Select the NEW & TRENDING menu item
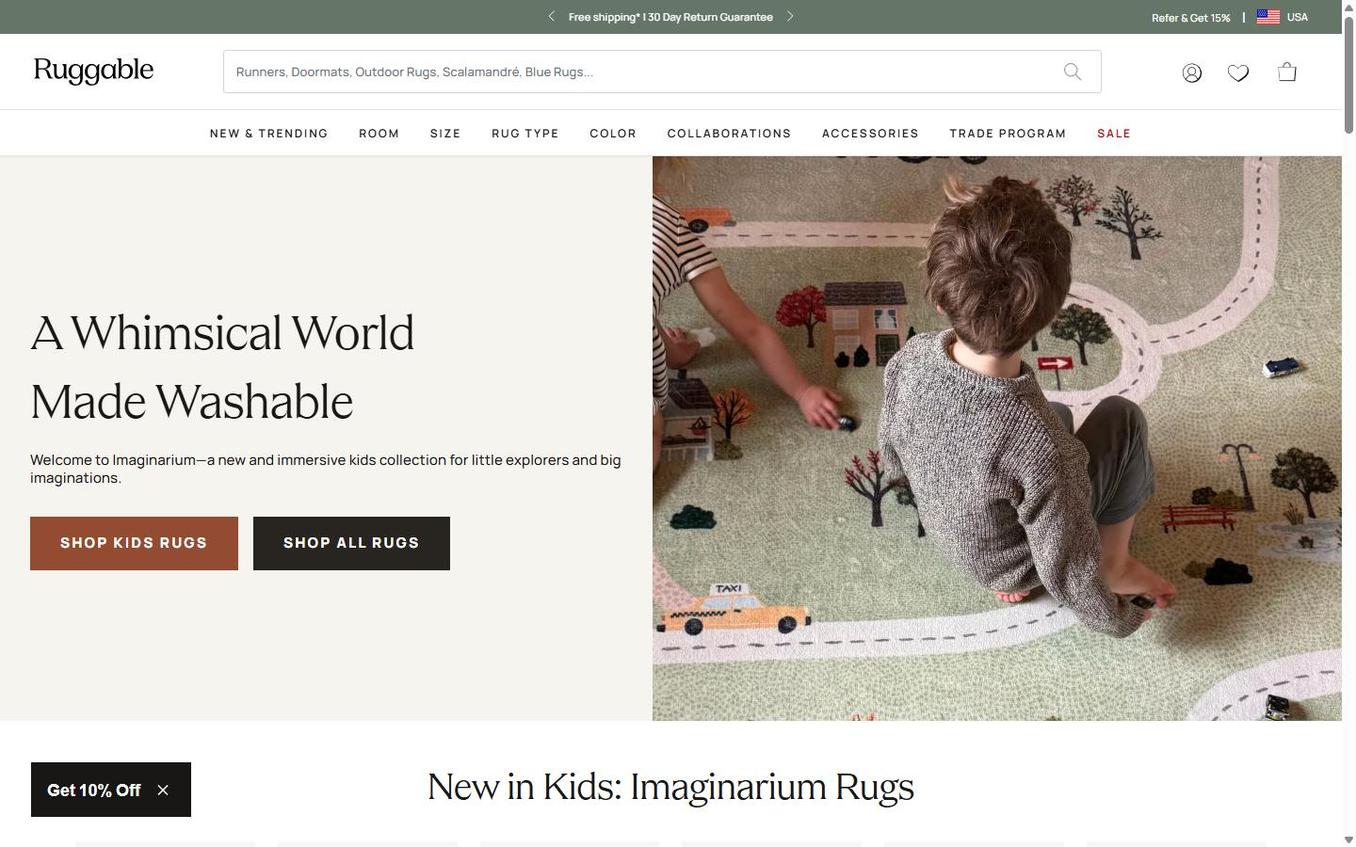1356x847 pixels. pos(269,131)
